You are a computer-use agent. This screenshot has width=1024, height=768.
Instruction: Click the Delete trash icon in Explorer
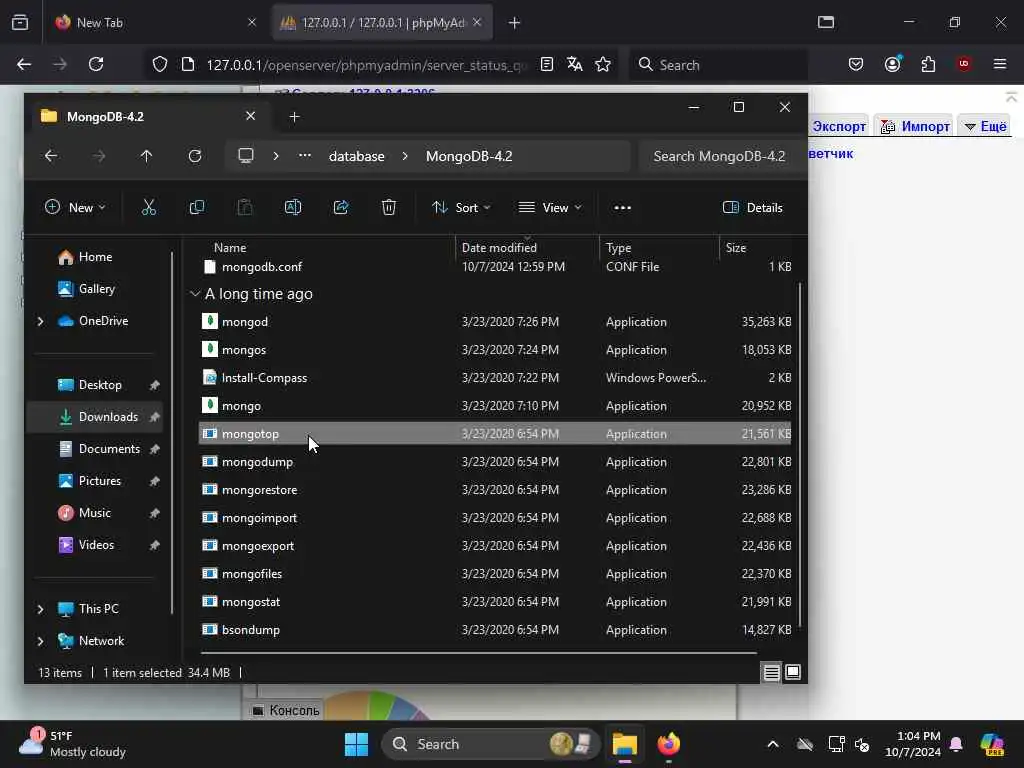click(389, 208)
